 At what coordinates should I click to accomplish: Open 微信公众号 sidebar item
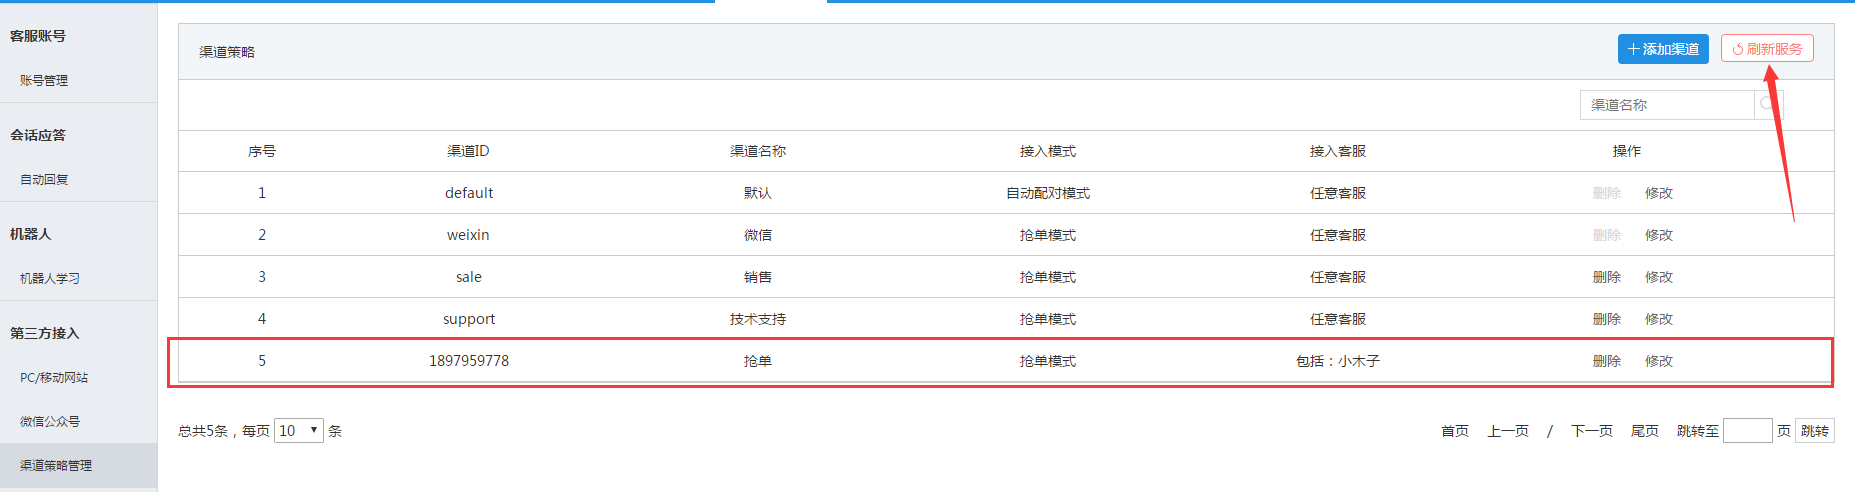pyautogui.click(x=50, y=422)
